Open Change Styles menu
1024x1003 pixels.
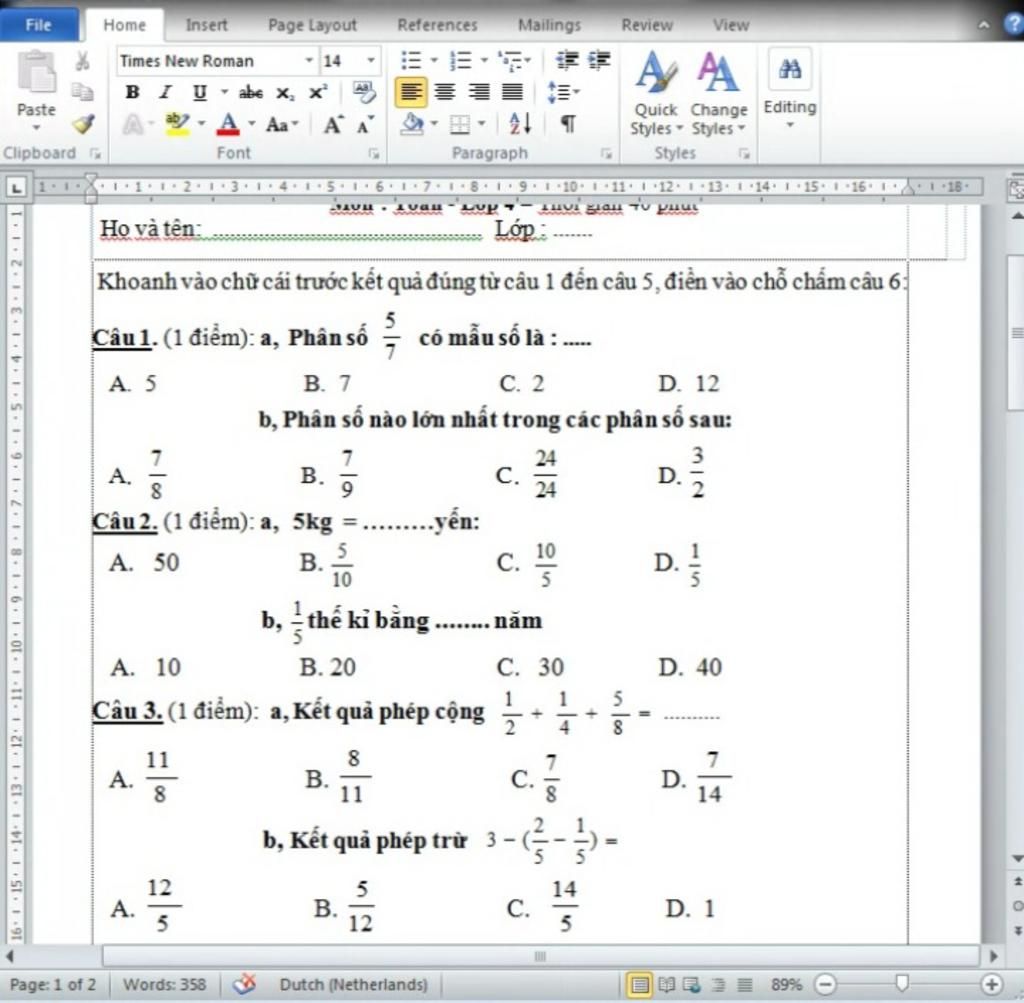coord(718,93)
